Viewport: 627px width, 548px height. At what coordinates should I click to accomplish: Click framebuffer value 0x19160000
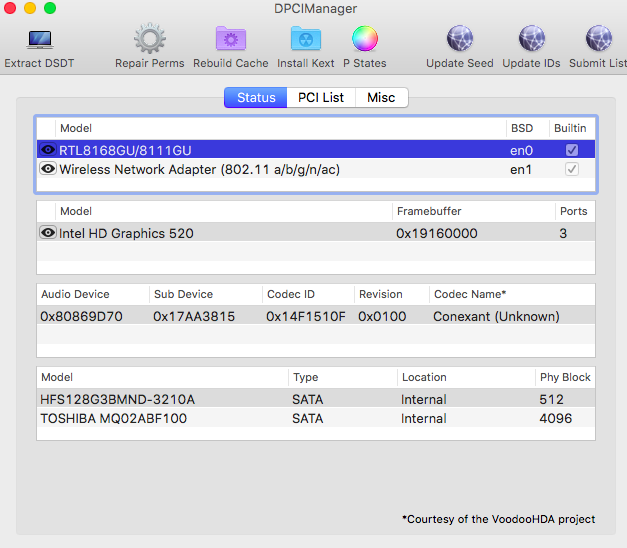(x=437, y=233)
